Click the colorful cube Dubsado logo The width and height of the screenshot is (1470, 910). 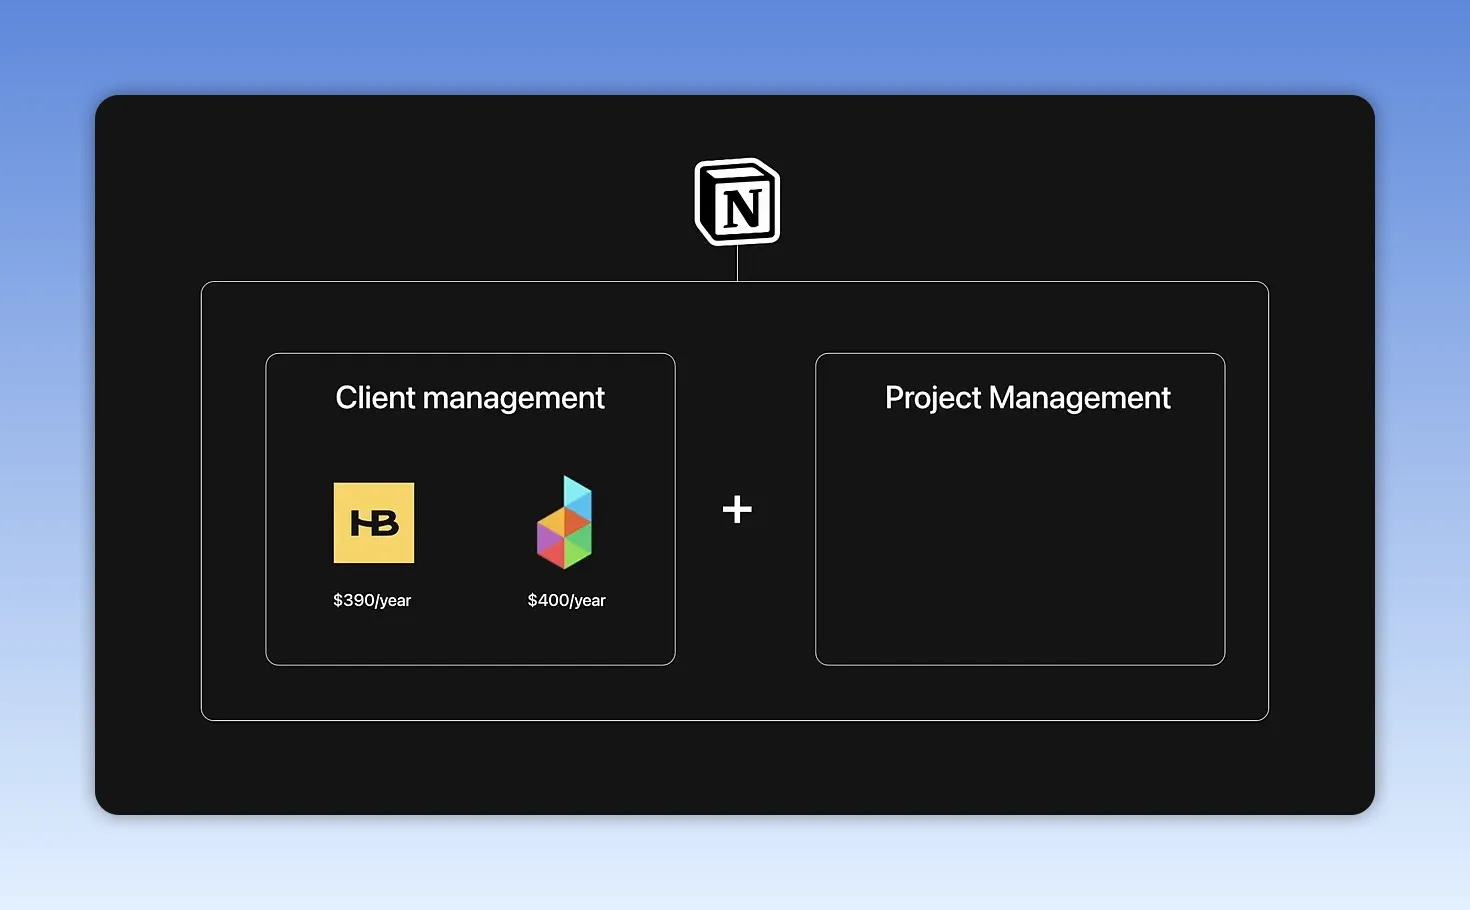pos(565,522)
